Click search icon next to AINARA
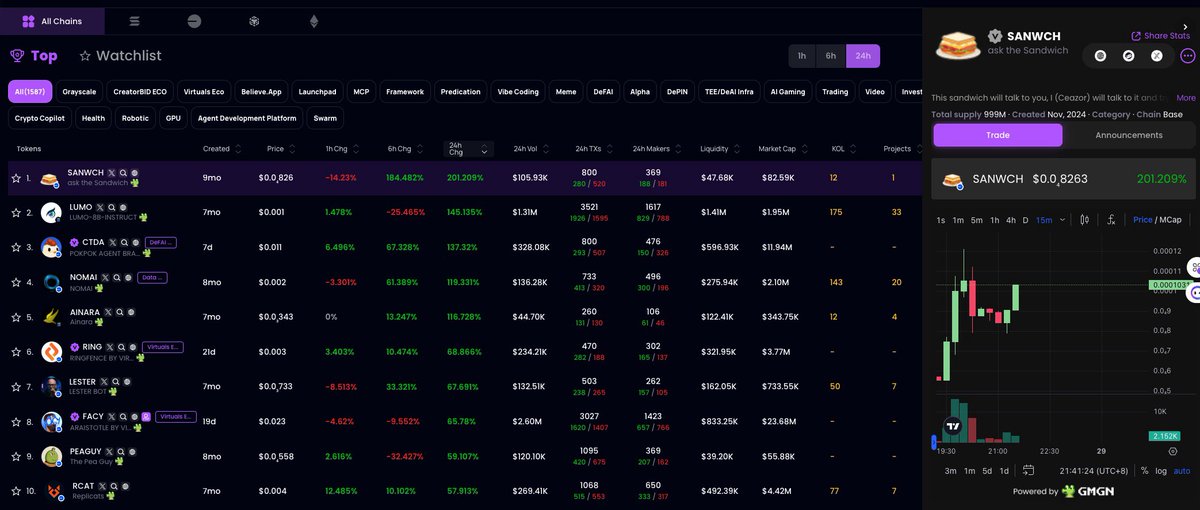The image size is (1200, 510). 120,312
